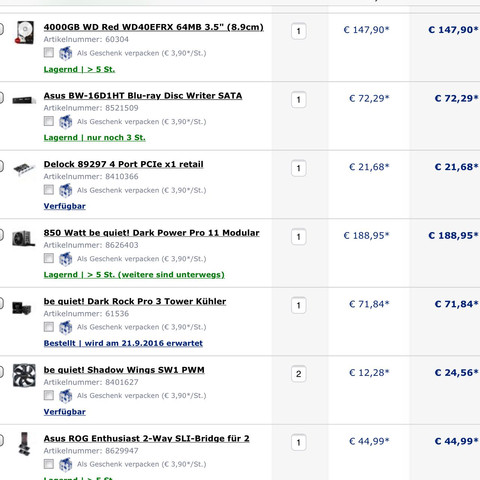Click gift box icon for WD Red drive
Viewport: 480px width, 480px height.
tap(65, 53)
